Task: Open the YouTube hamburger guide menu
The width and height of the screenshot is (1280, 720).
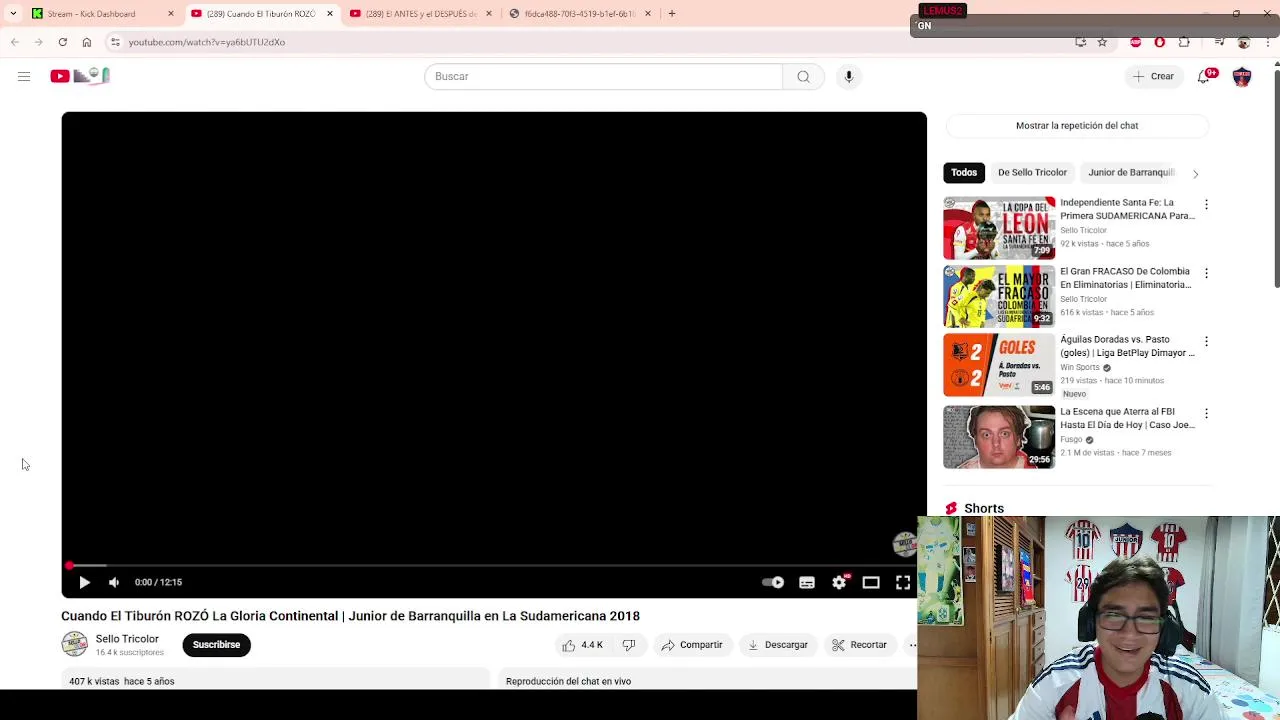Action: point(24,76)
